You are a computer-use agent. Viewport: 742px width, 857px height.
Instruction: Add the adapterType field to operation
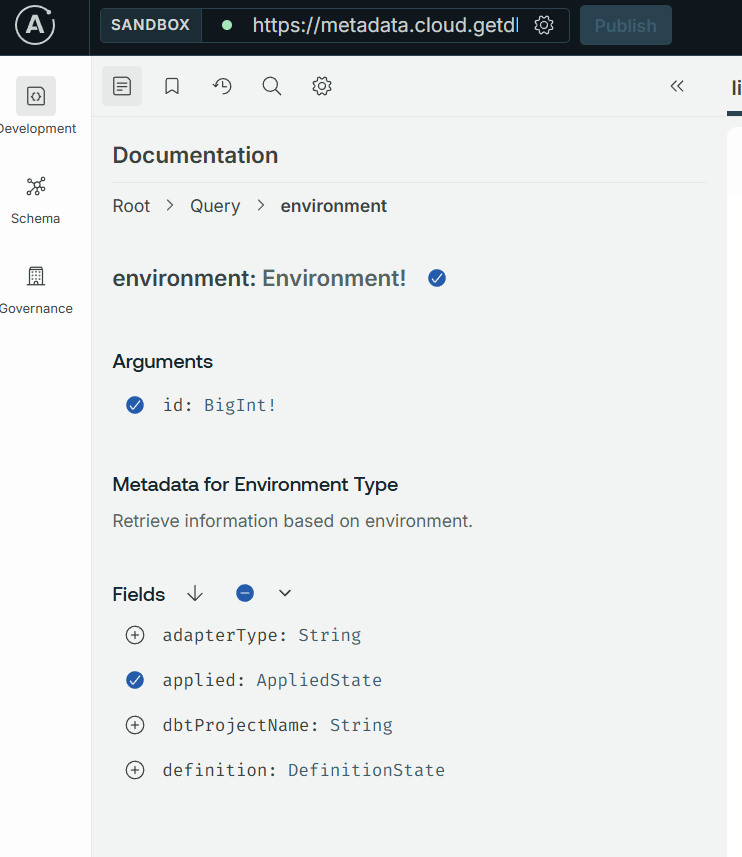tap(135, 635)
